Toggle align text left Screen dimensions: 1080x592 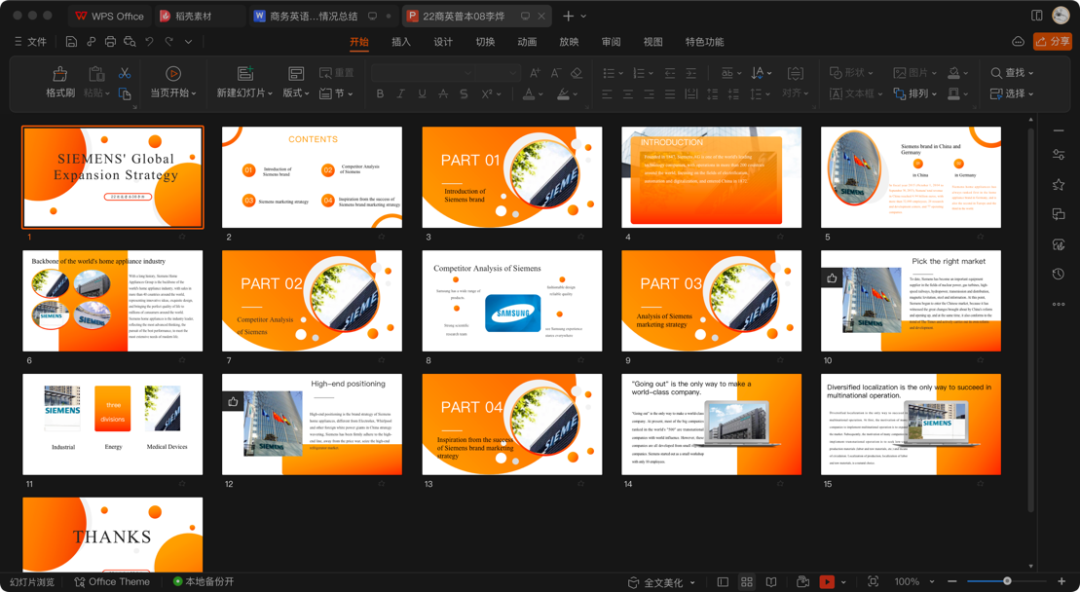click(607, 94)
